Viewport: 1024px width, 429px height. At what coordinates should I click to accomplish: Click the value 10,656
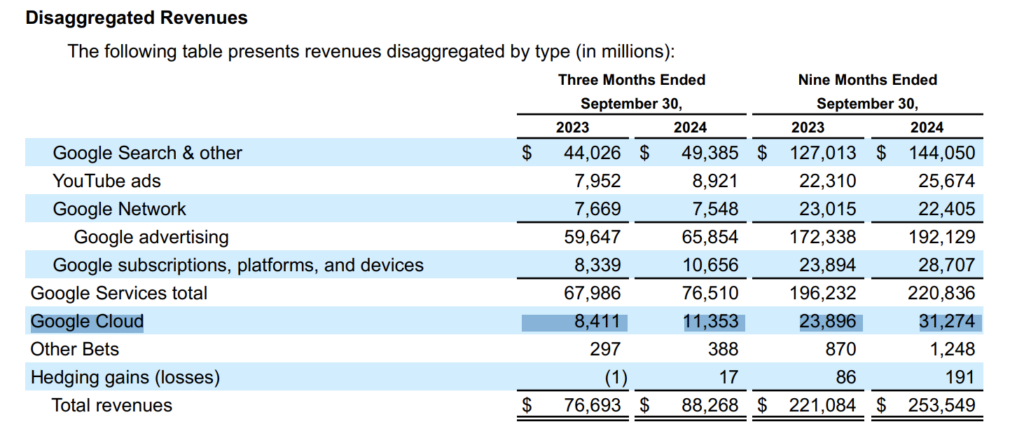pyautogui.click(x=710, y=265)
